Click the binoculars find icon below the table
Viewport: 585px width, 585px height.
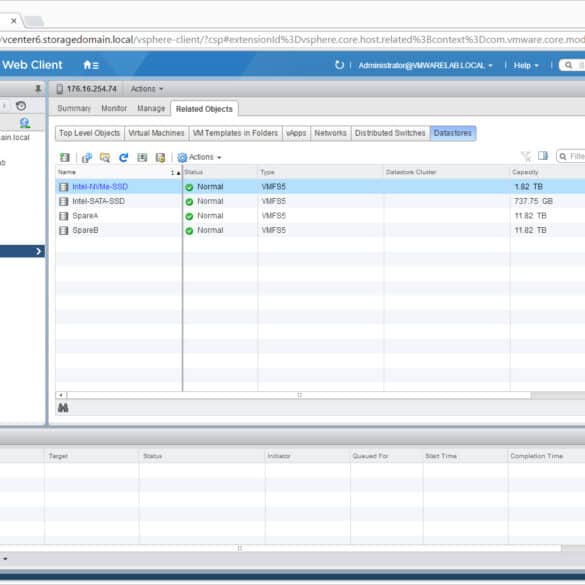[x=63, y=408]
